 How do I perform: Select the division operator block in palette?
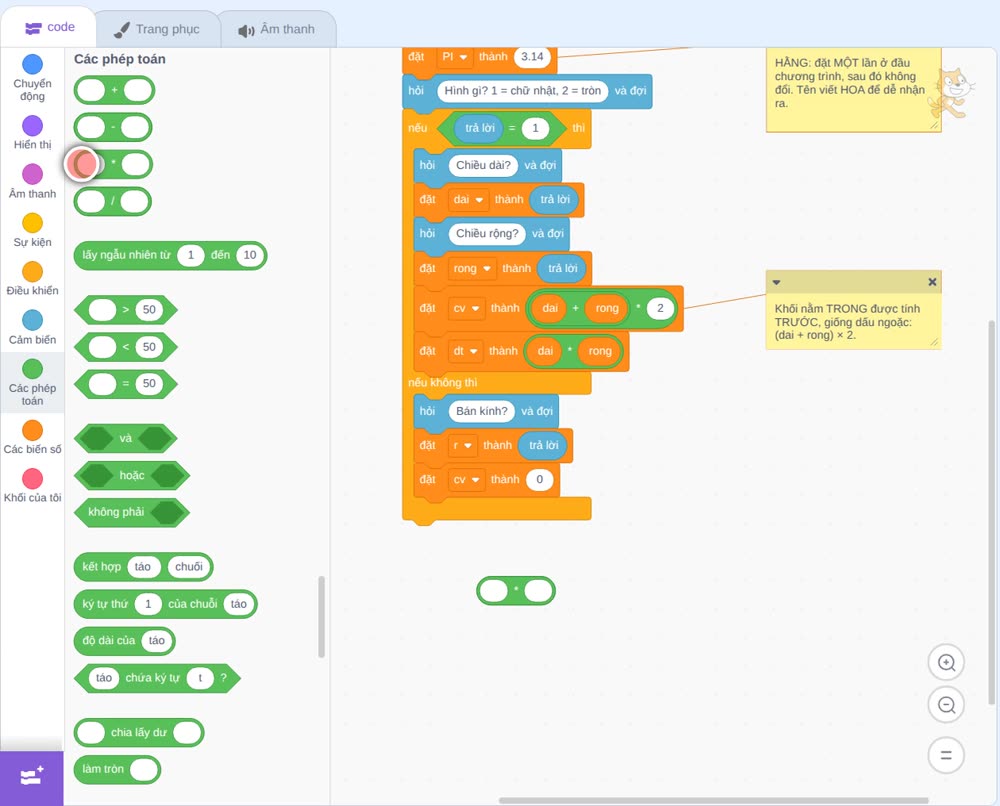click(112, 202)
